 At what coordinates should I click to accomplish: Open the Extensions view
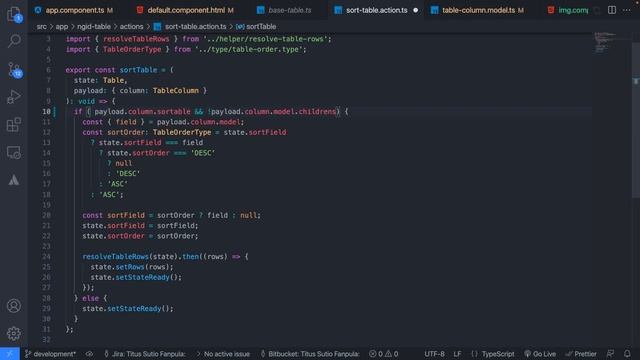tap(14, 124)
